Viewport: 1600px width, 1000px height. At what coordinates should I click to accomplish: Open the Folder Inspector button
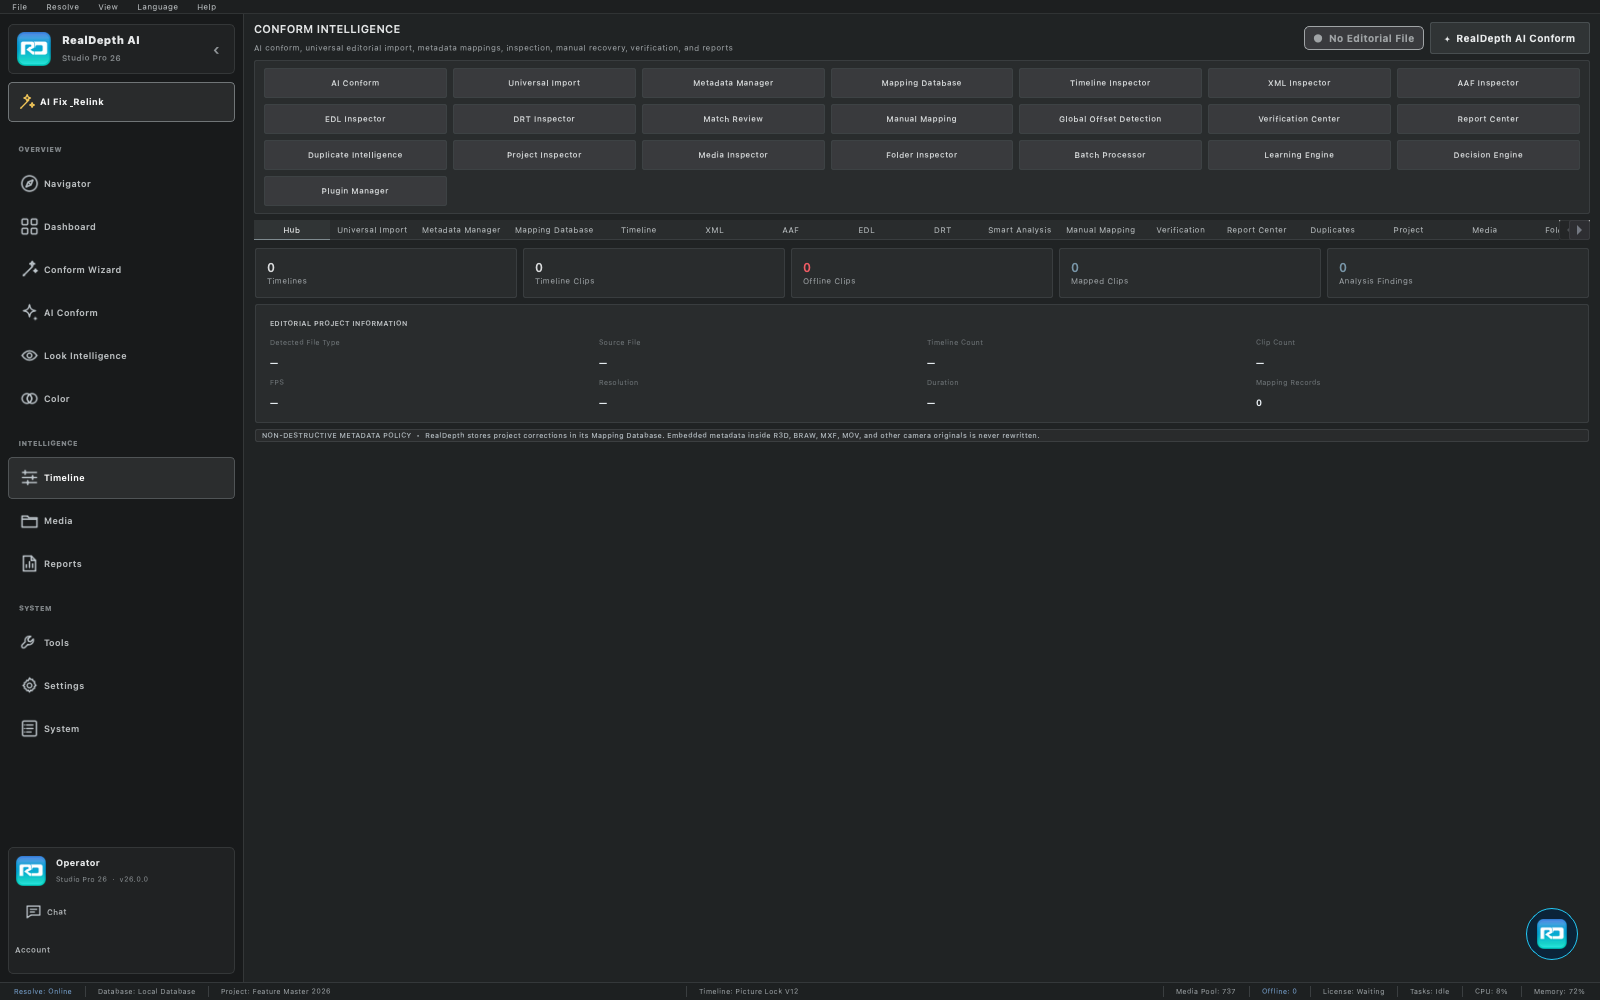(x=922, y=155)
